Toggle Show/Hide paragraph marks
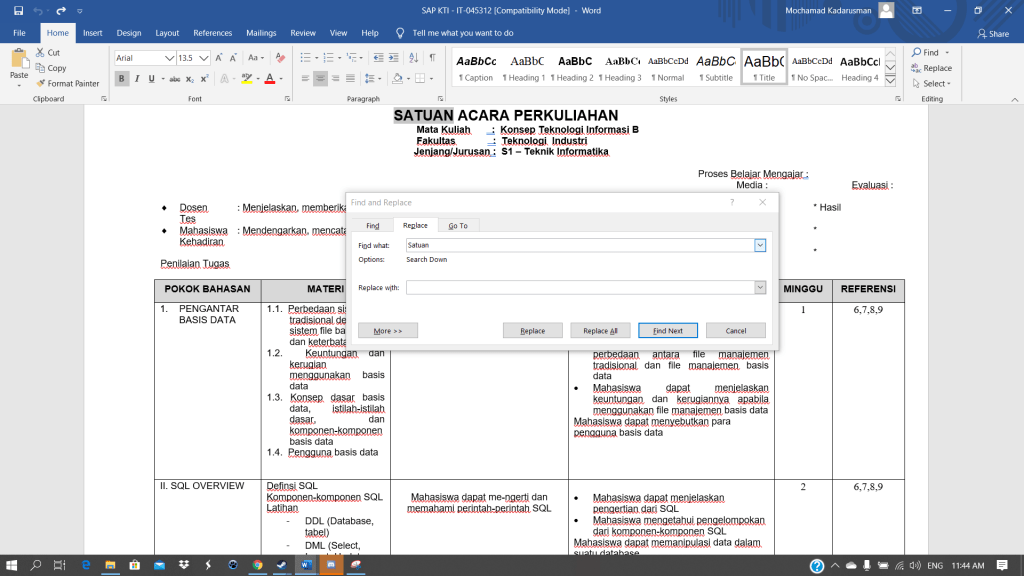The height and width of the screenshot is (576, 1024). pos(431,58)
